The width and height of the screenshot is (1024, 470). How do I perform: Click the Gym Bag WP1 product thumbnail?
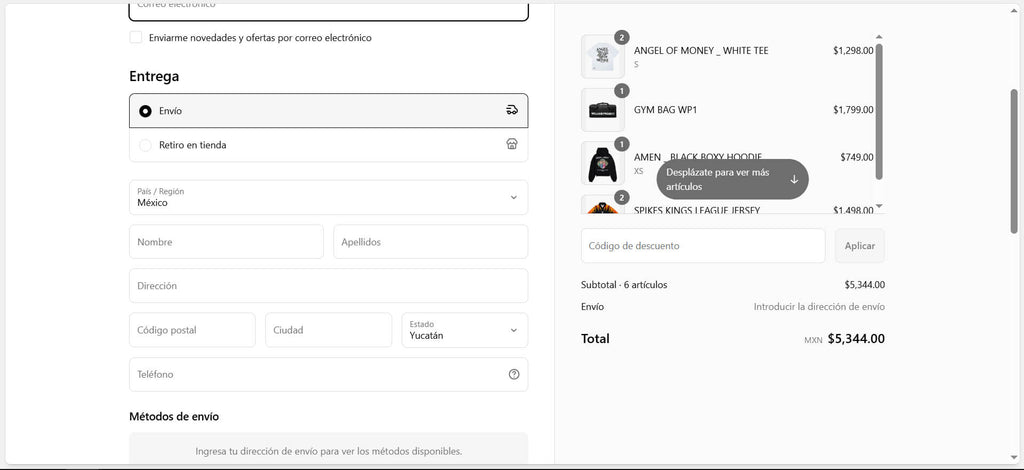pos(602,110)
